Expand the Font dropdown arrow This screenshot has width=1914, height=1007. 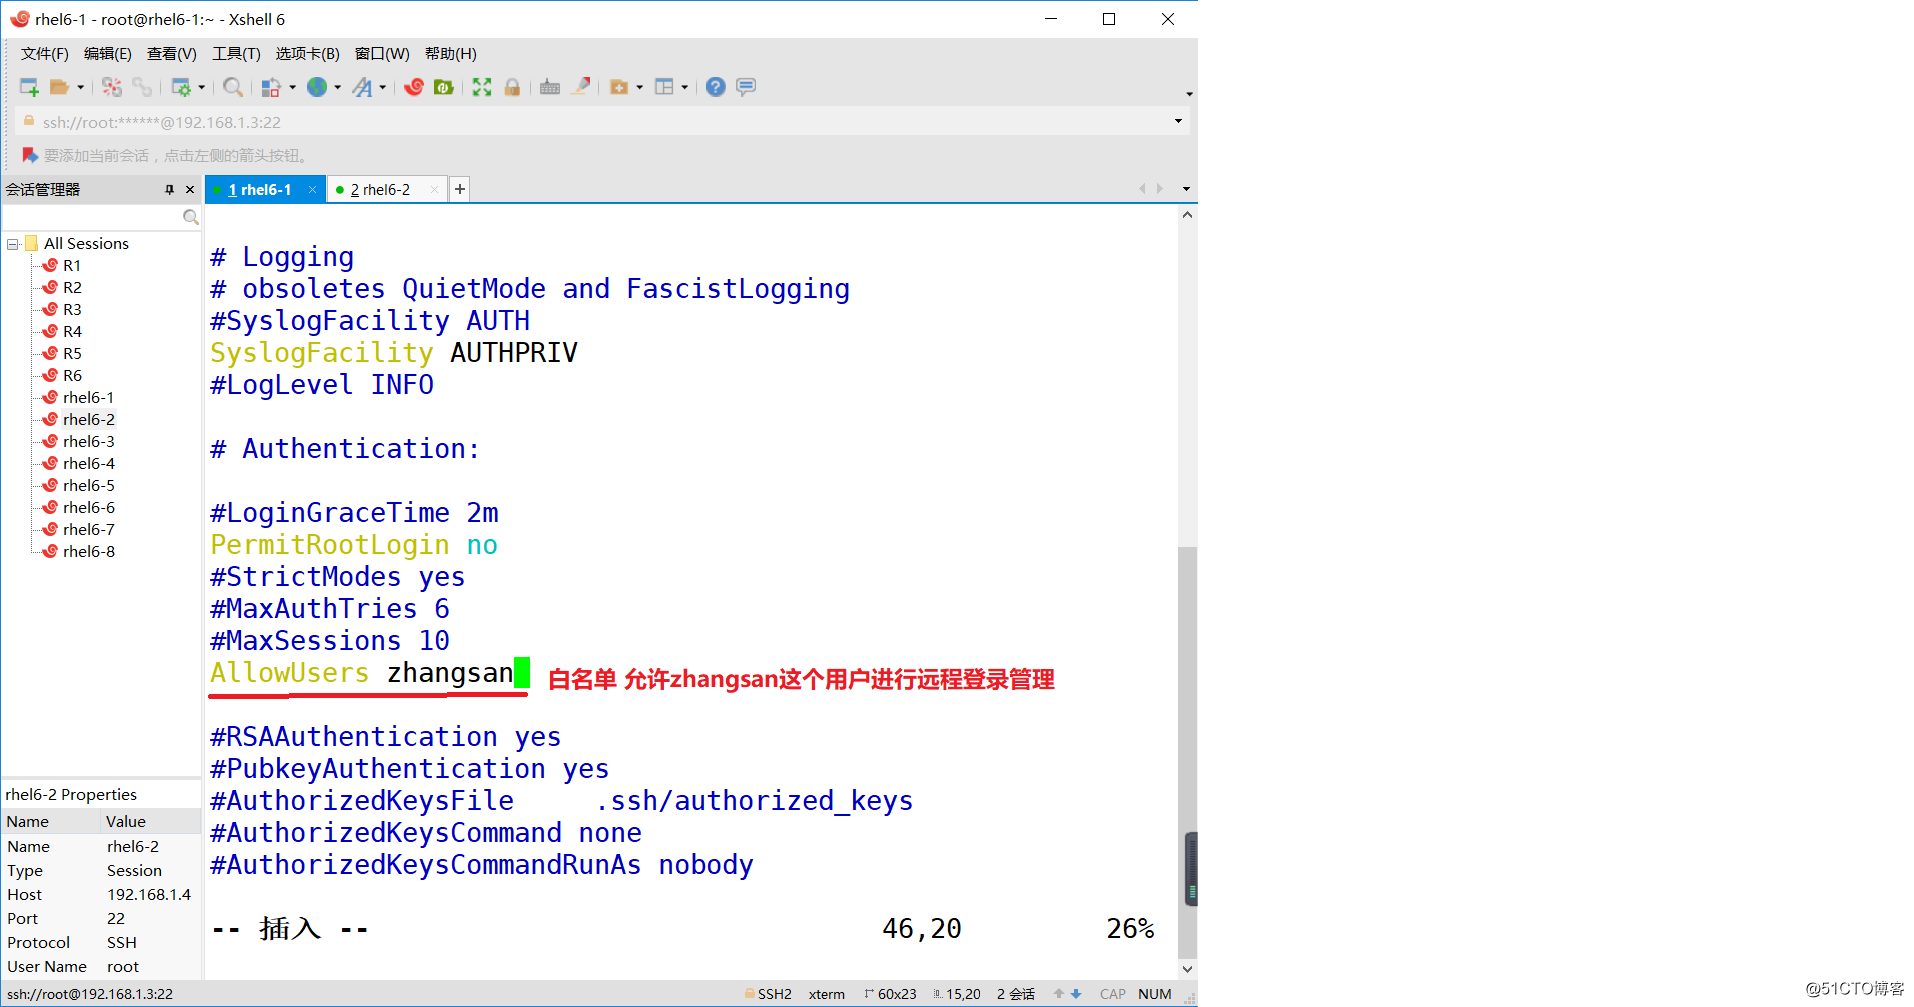(x=382, y=87)
